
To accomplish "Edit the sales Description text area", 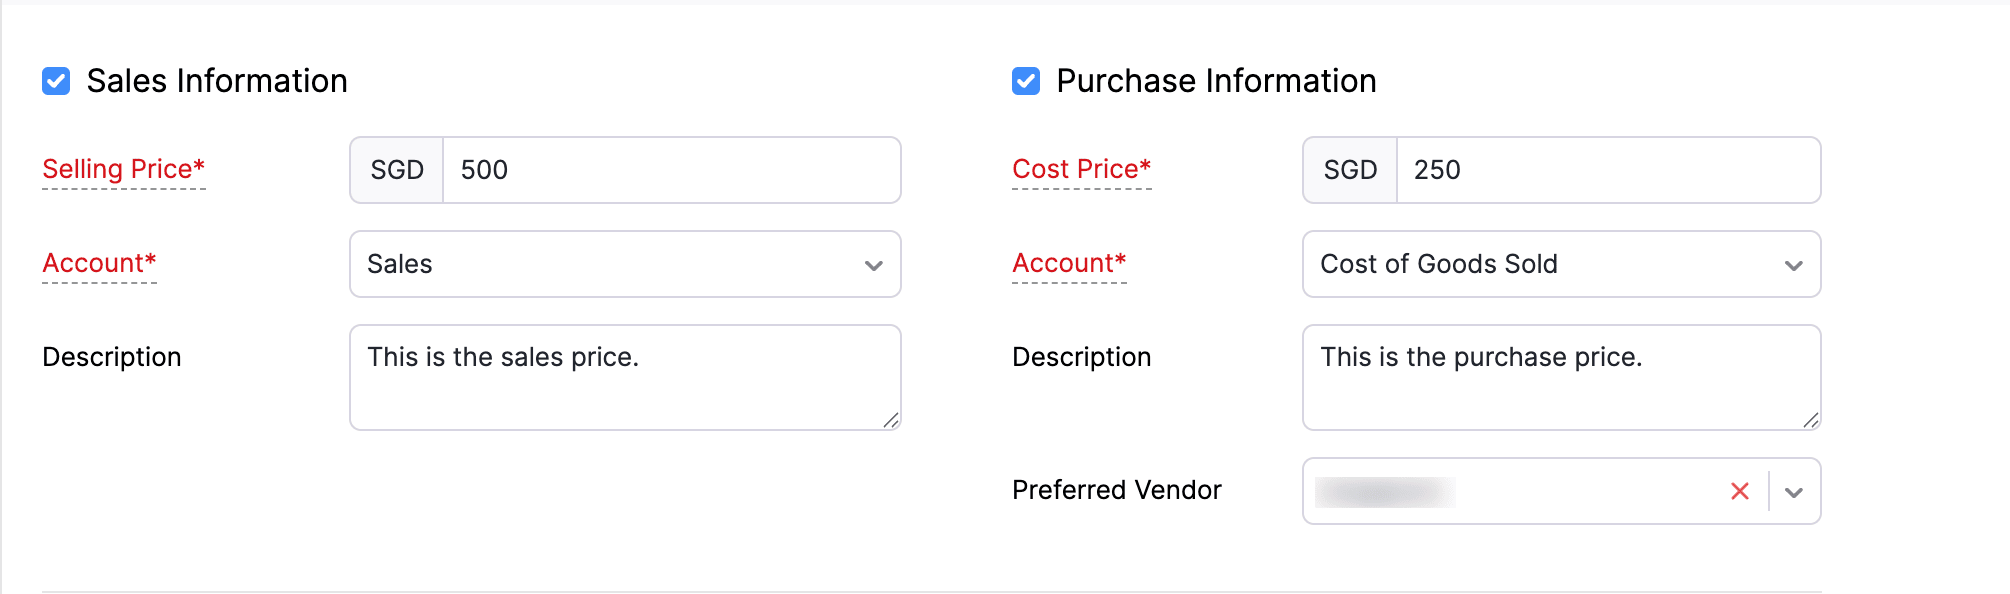I will 624,377.
